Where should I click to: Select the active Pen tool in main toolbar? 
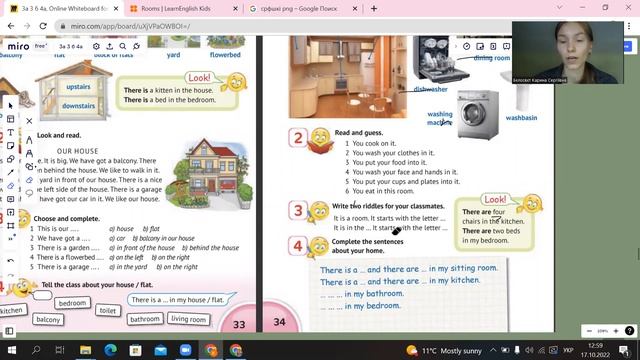[11, 186]
